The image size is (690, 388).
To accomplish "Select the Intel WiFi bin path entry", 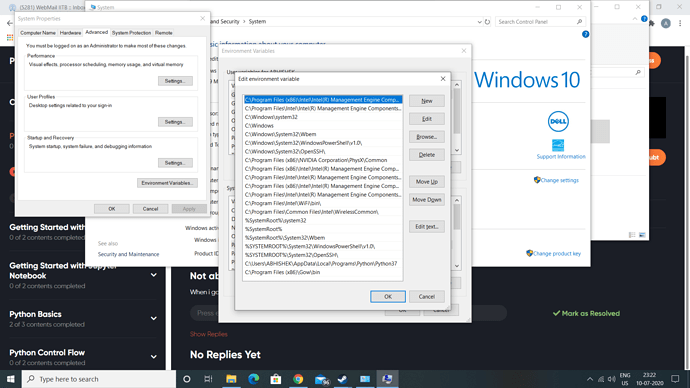I will [323, 203].
